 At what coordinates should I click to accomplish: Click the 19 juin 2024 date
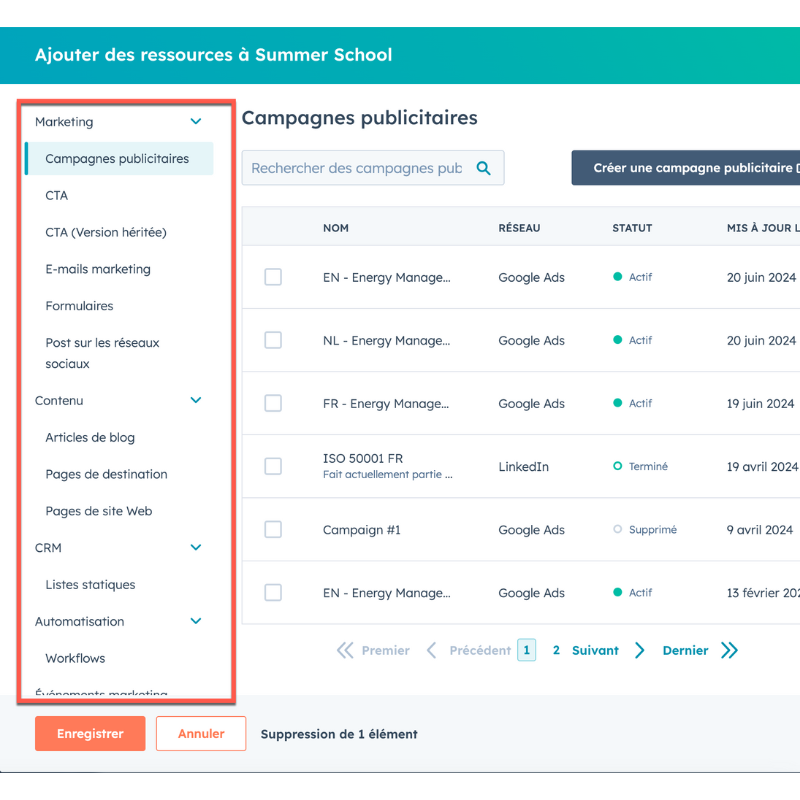(760, 403)
